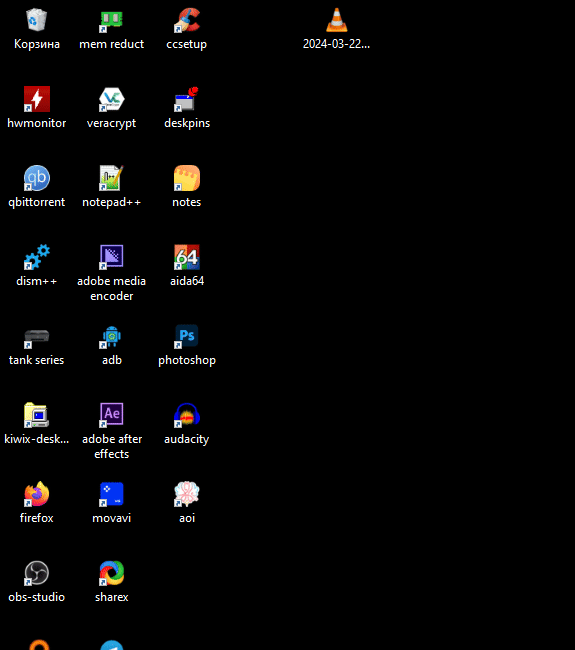Click the adb android icon
Image resolution: width=575 pixels, height=650 pixels.
click(112, 336)
